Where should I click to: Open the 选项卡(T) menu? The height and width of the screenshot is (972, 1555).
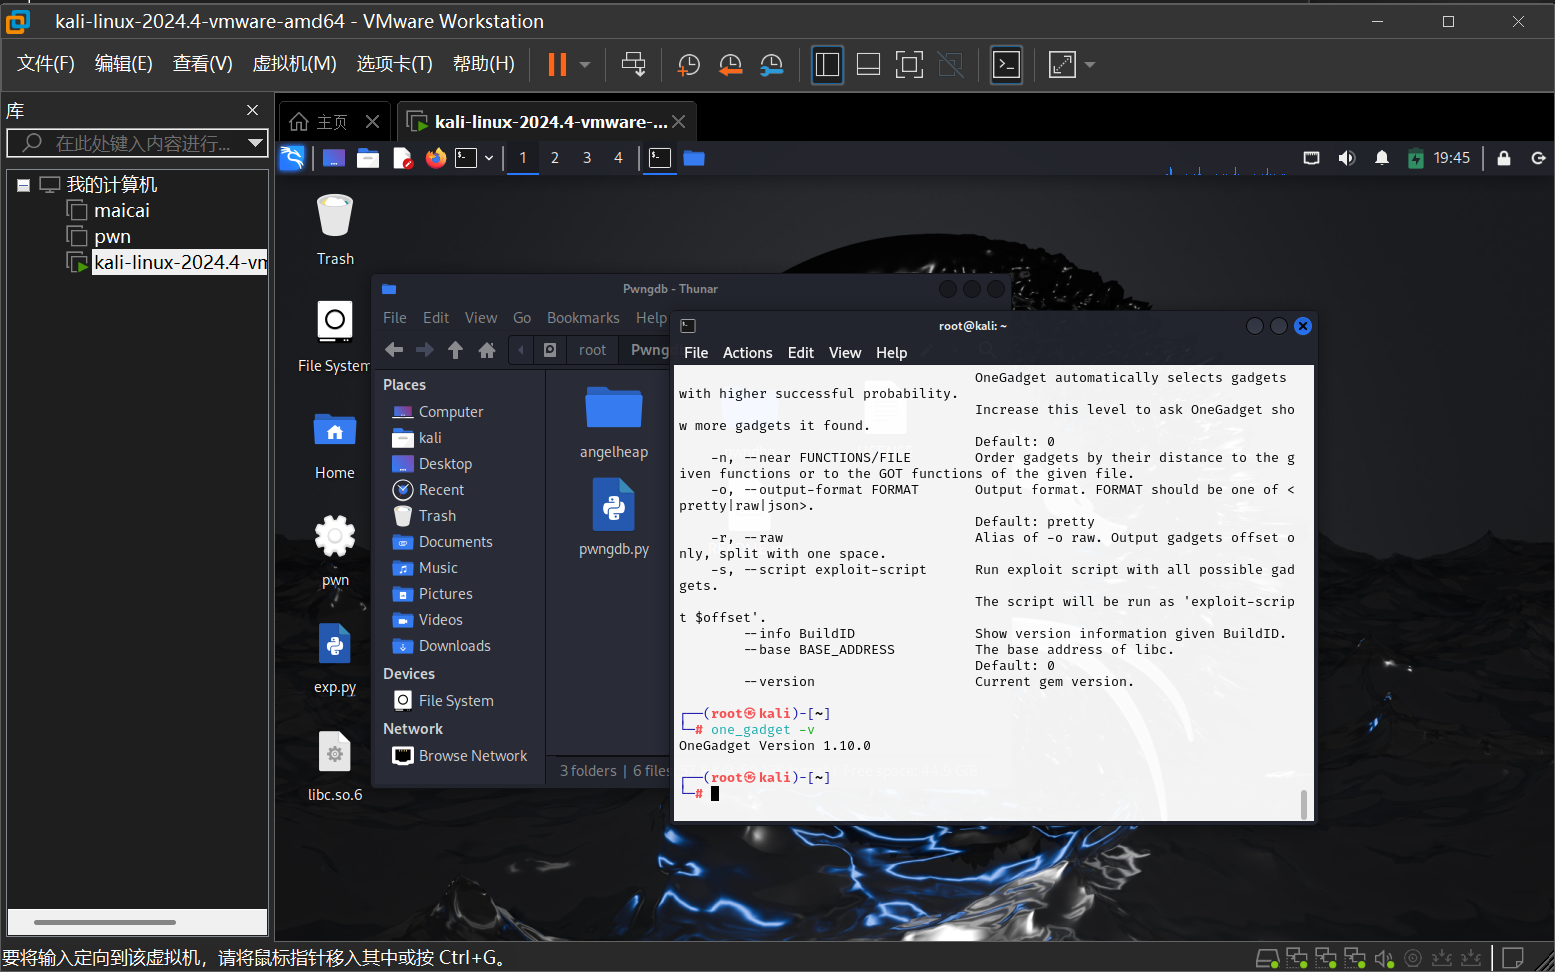pyautogui.click(x=394, y=64)
